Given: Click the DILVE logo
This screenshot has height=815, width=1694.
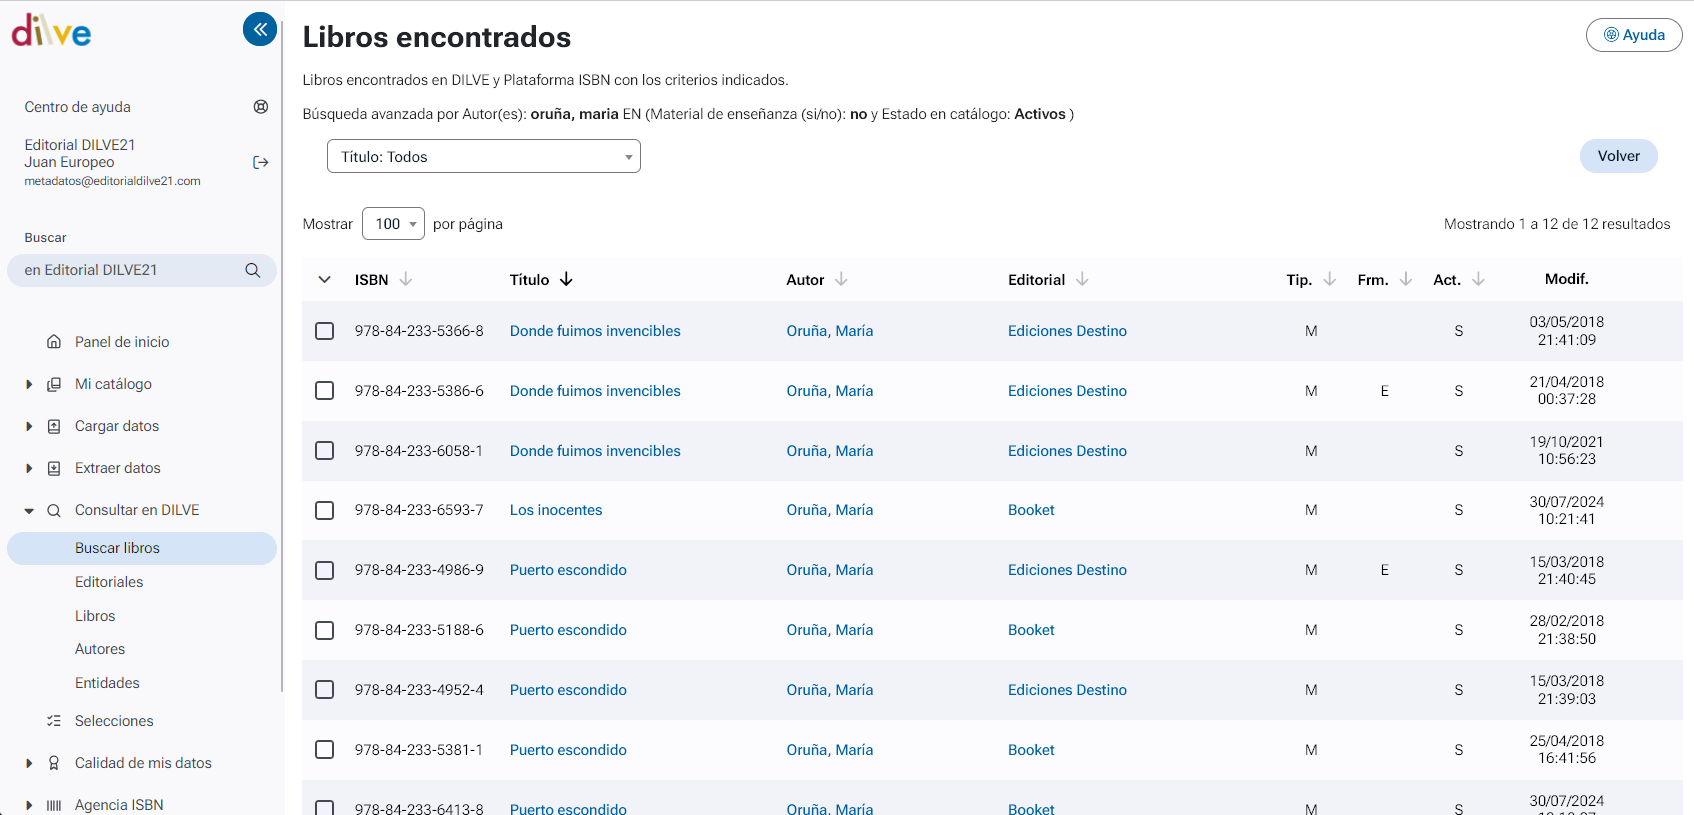Looking at the screenshot, I should click(51, 32).
